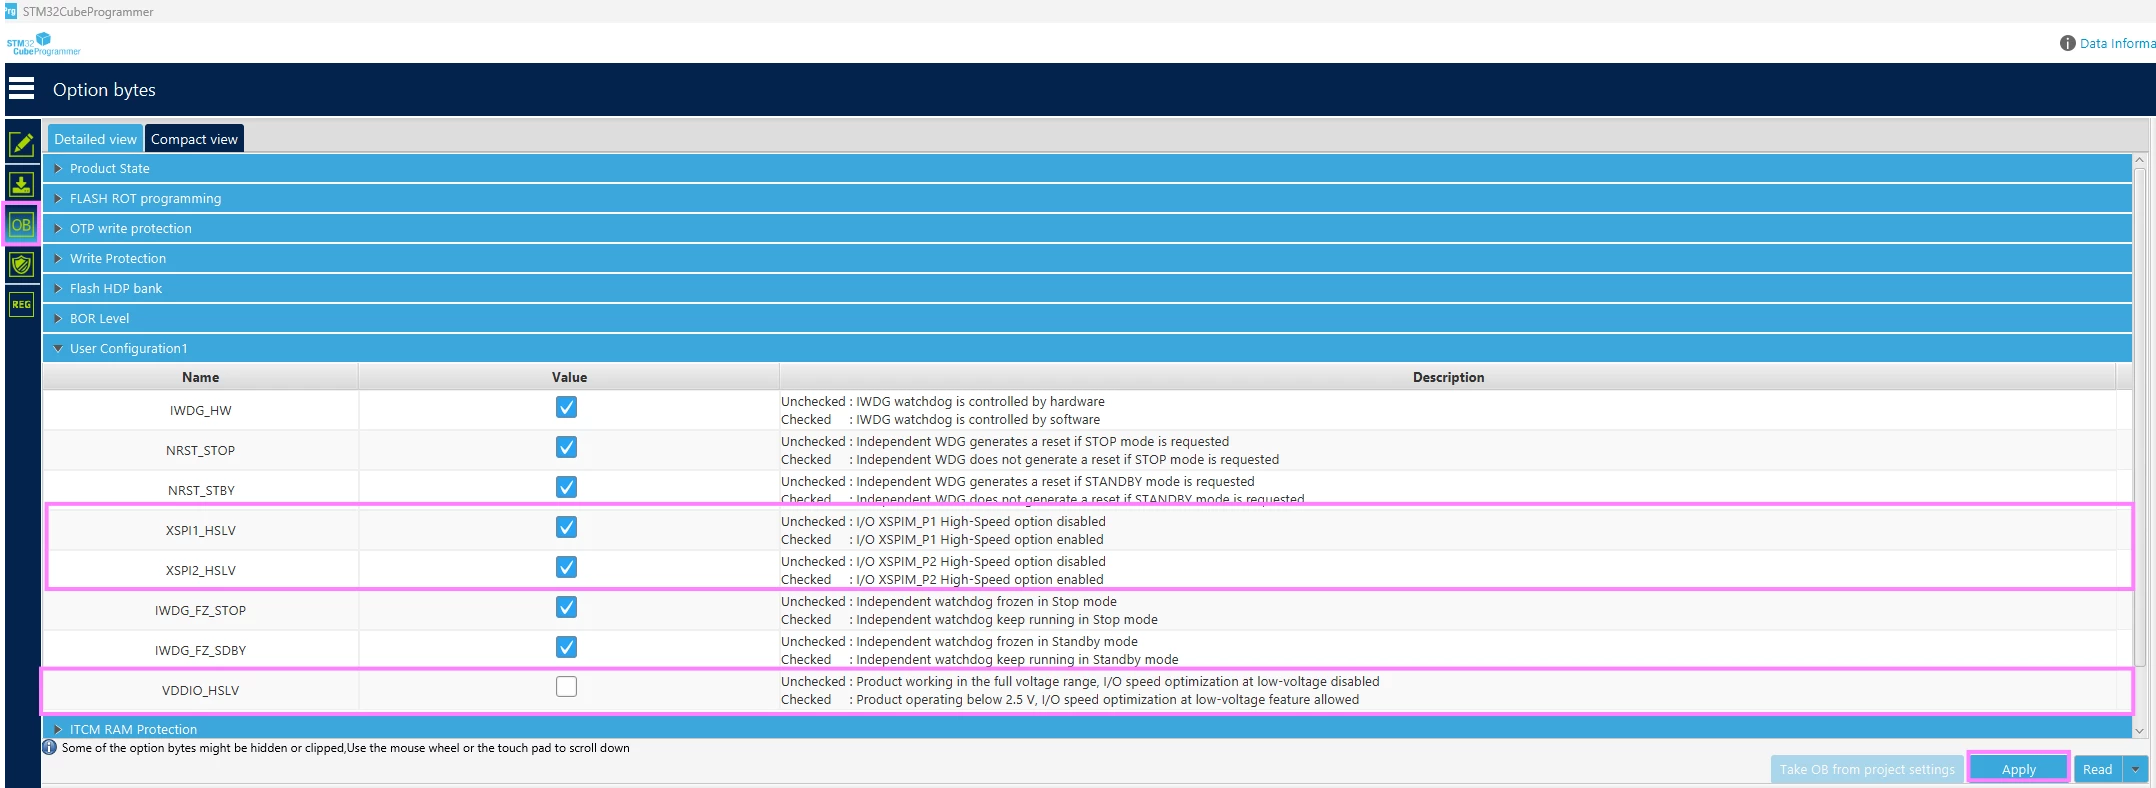Viewport: 2156px width, 788px height.
Task: Click the Data Information info icon
Action: 2067,43
